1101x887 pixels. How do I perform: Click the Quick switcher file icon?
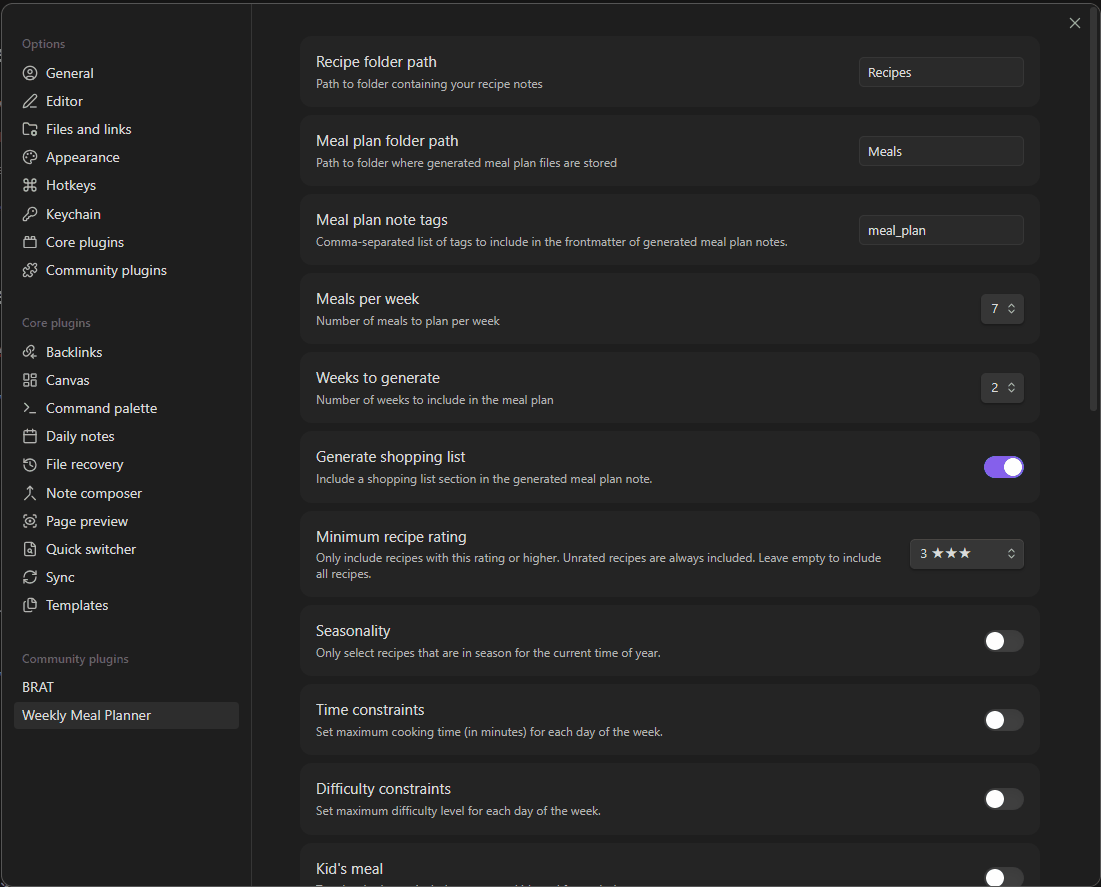(29, 549)
